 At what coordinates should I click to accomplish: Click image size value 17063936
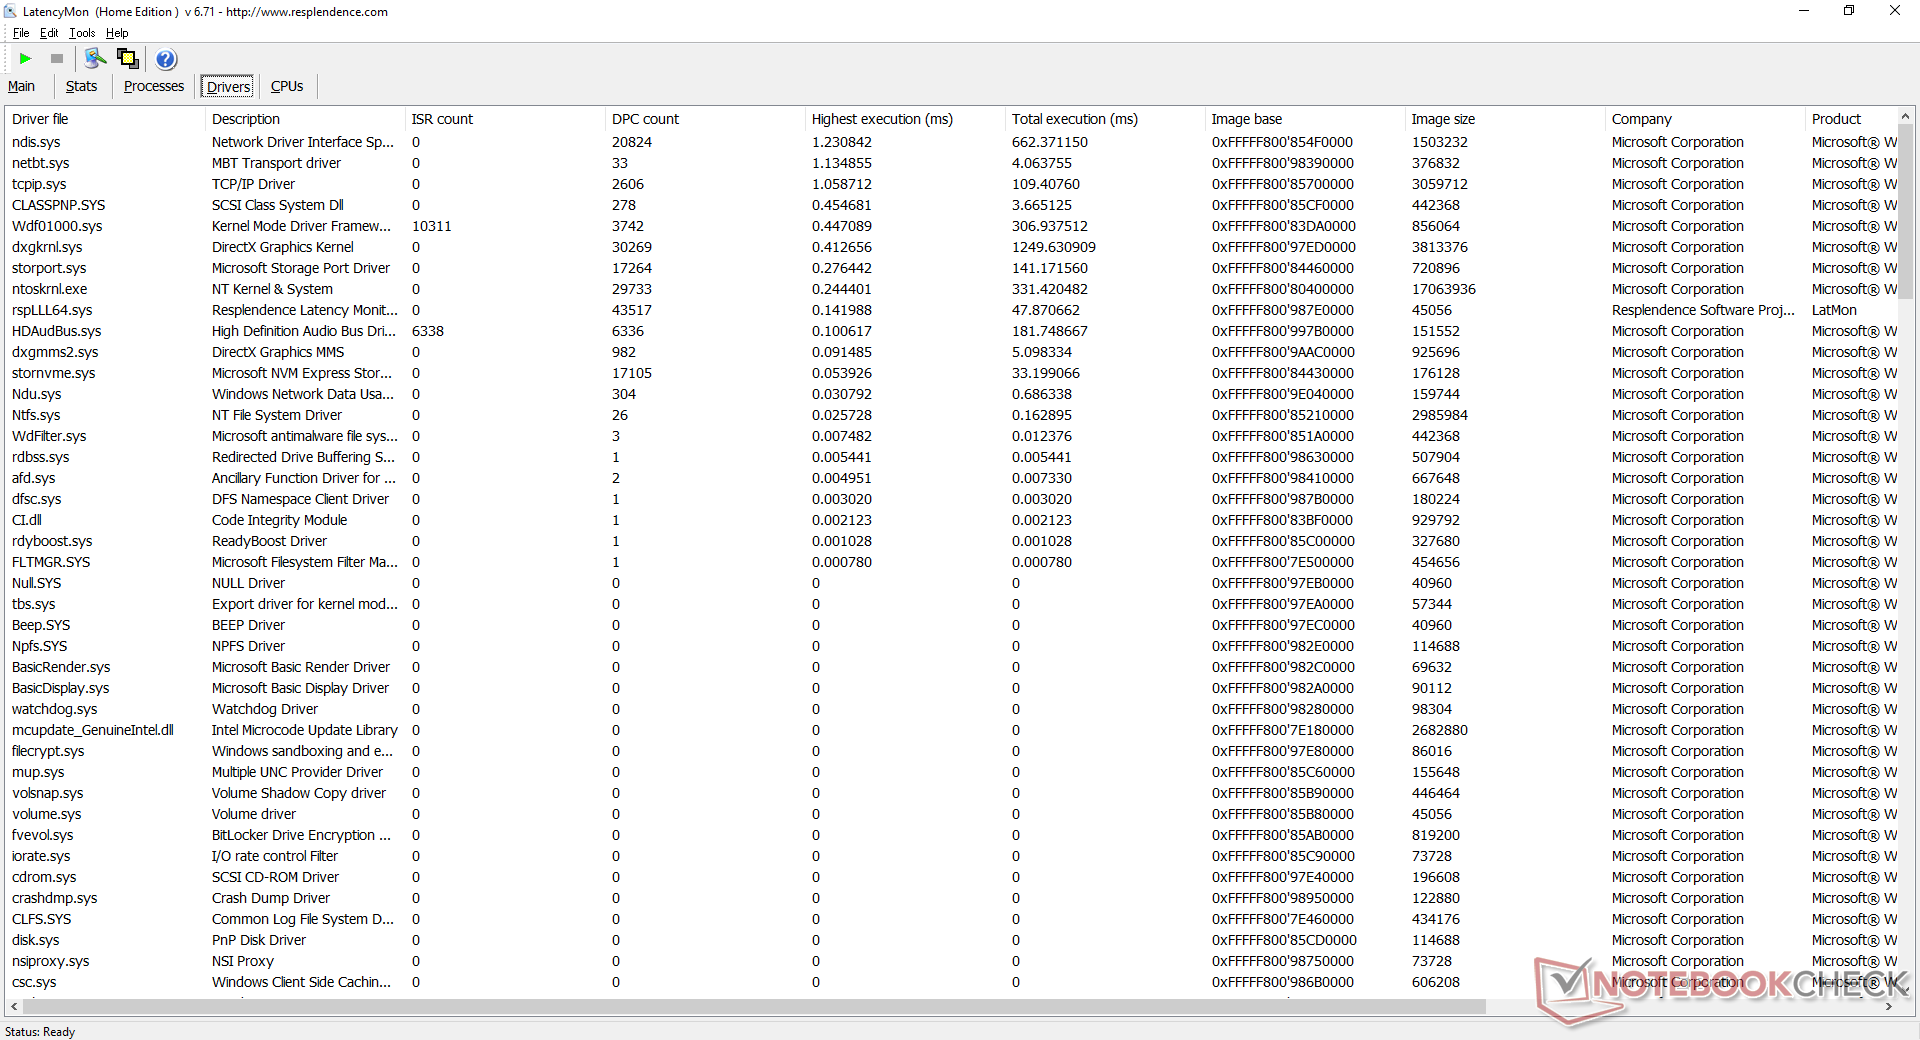pyautogui.click(x=1444, y=289)
